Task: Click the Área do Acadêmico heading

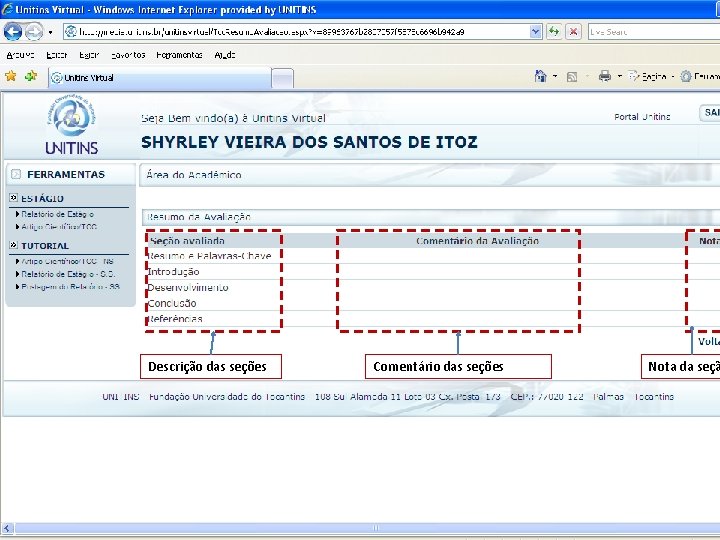Action: click(194, 175)
